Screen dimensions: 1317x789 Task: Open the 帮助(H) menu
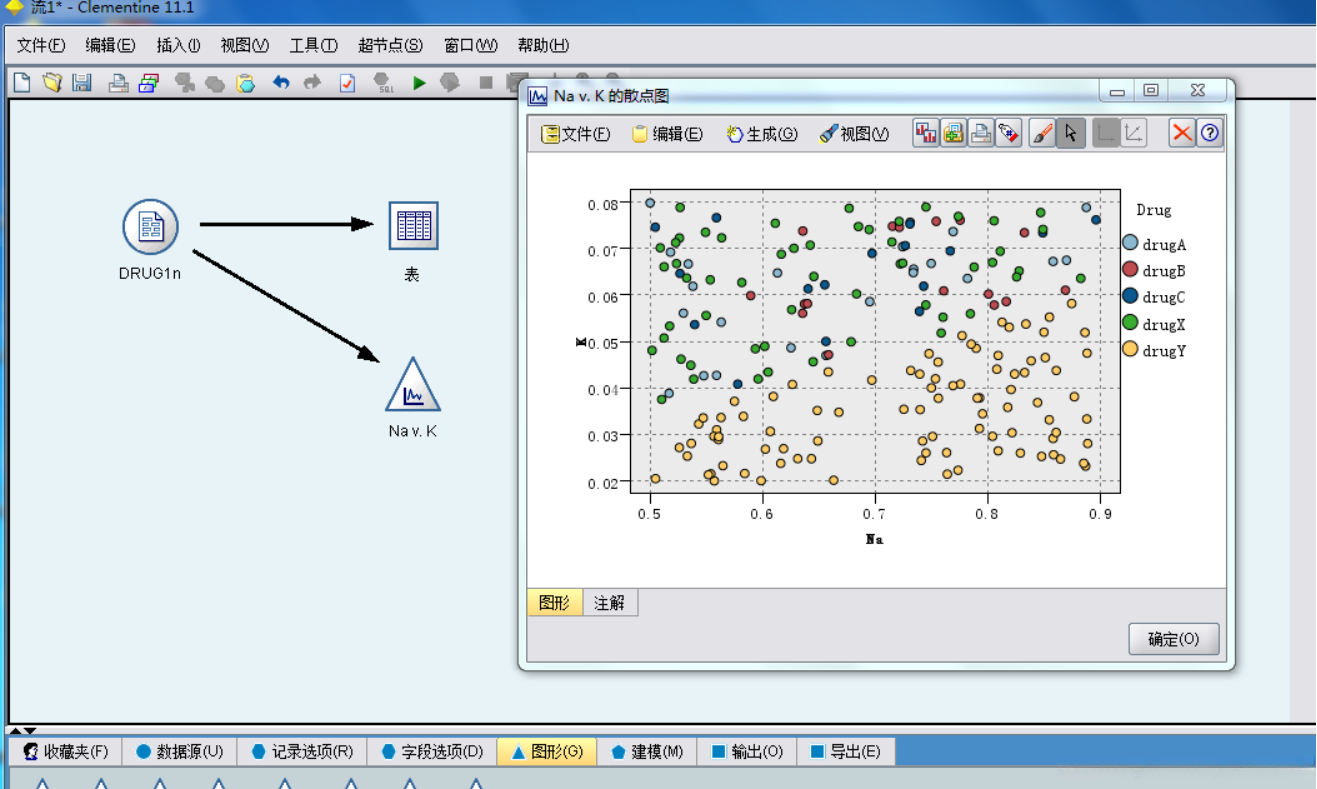[543, 45]
